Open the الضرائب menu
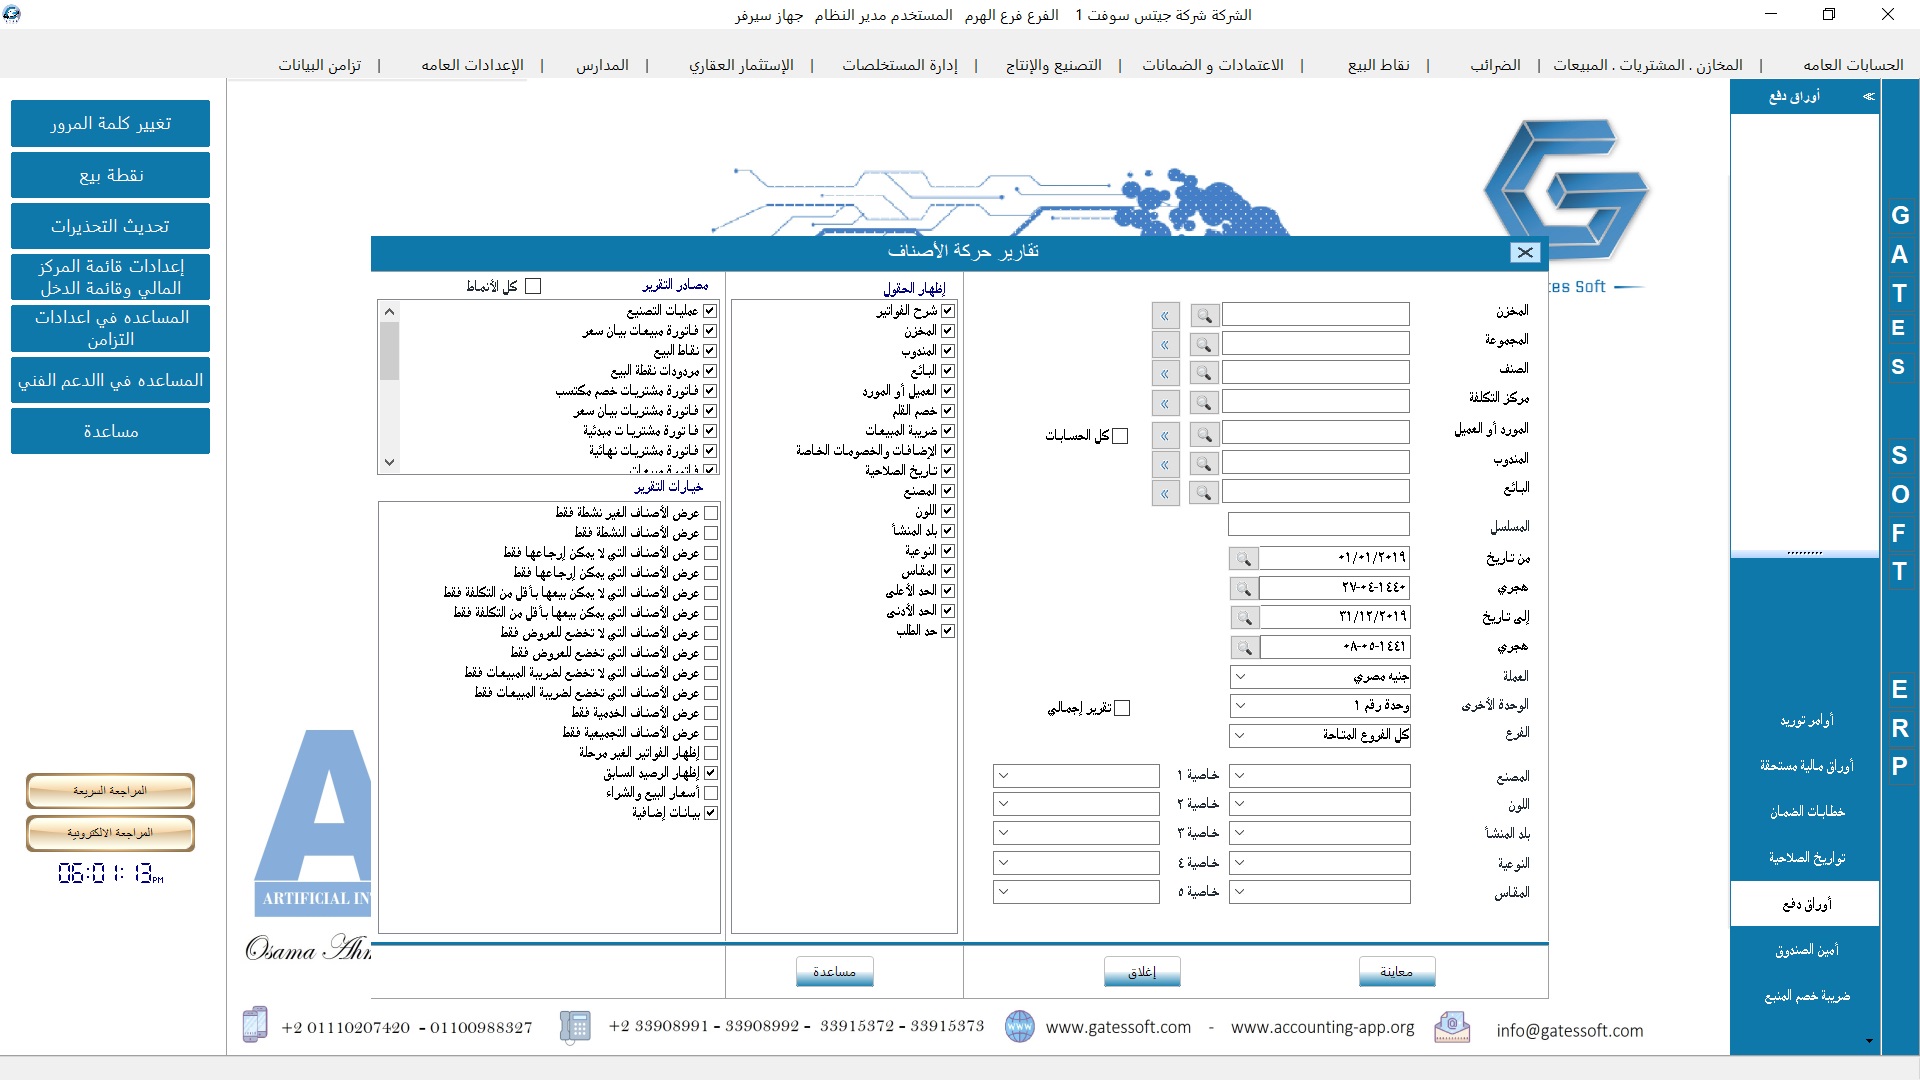 point(1495,65)
